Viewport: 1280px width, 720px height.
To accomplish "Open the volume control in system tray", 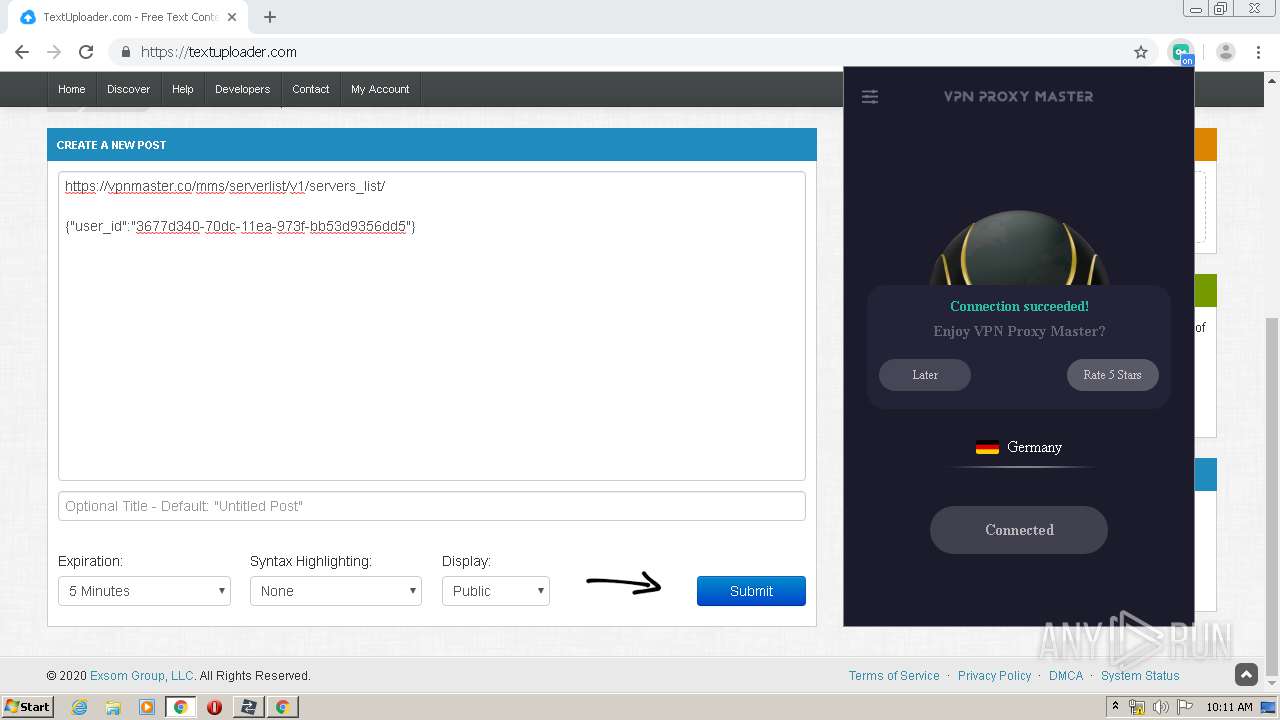I will pos(1161,707).
